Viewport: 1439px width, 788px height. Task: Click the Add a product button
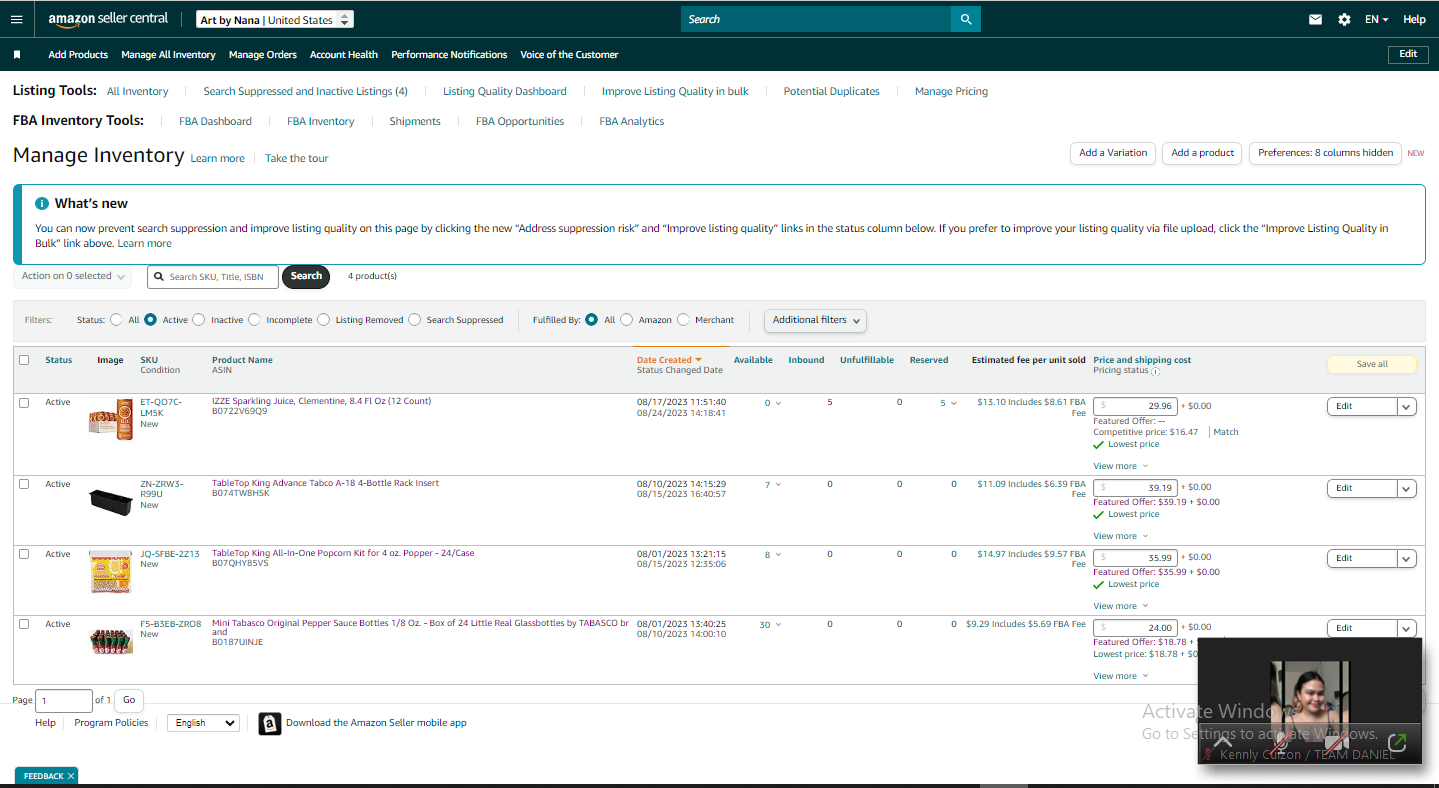(x=1203, y=153)
